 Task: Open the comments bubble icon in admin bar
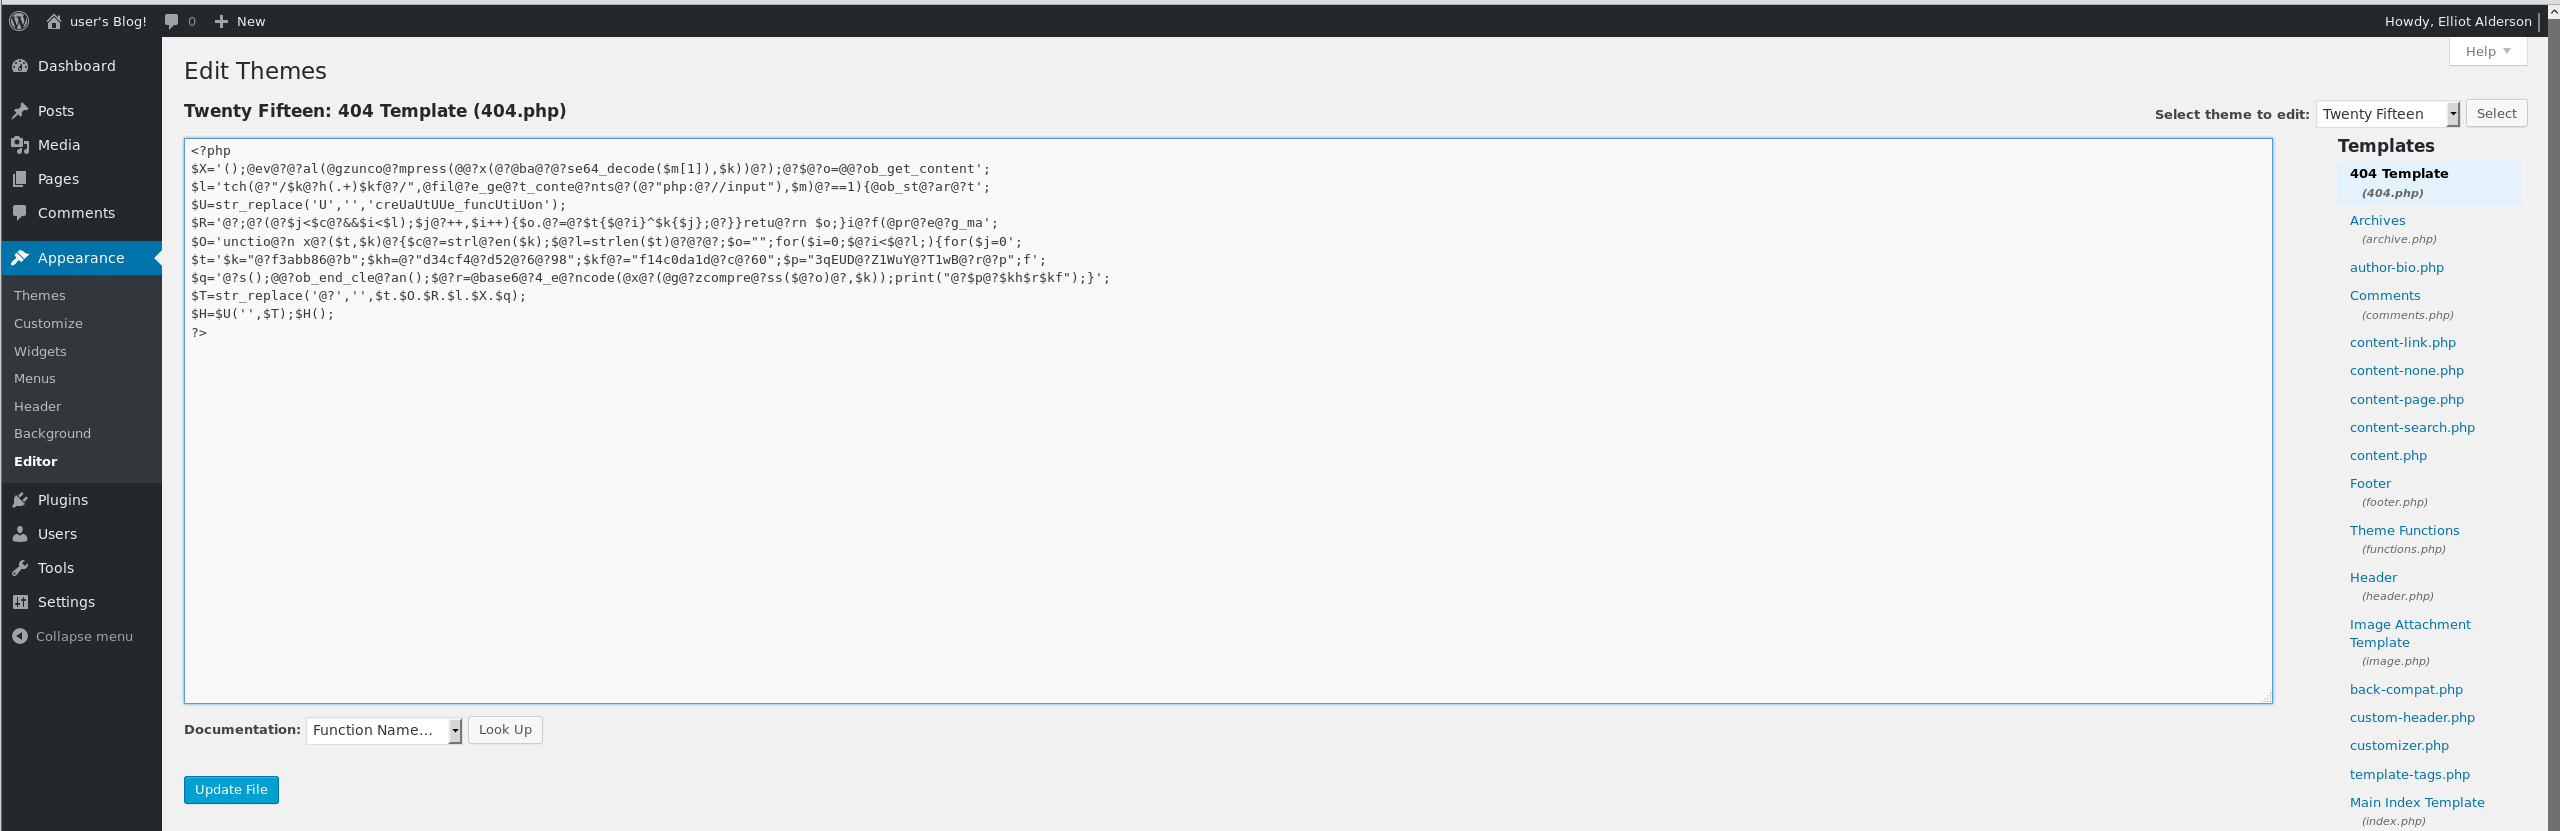[172, 21]
